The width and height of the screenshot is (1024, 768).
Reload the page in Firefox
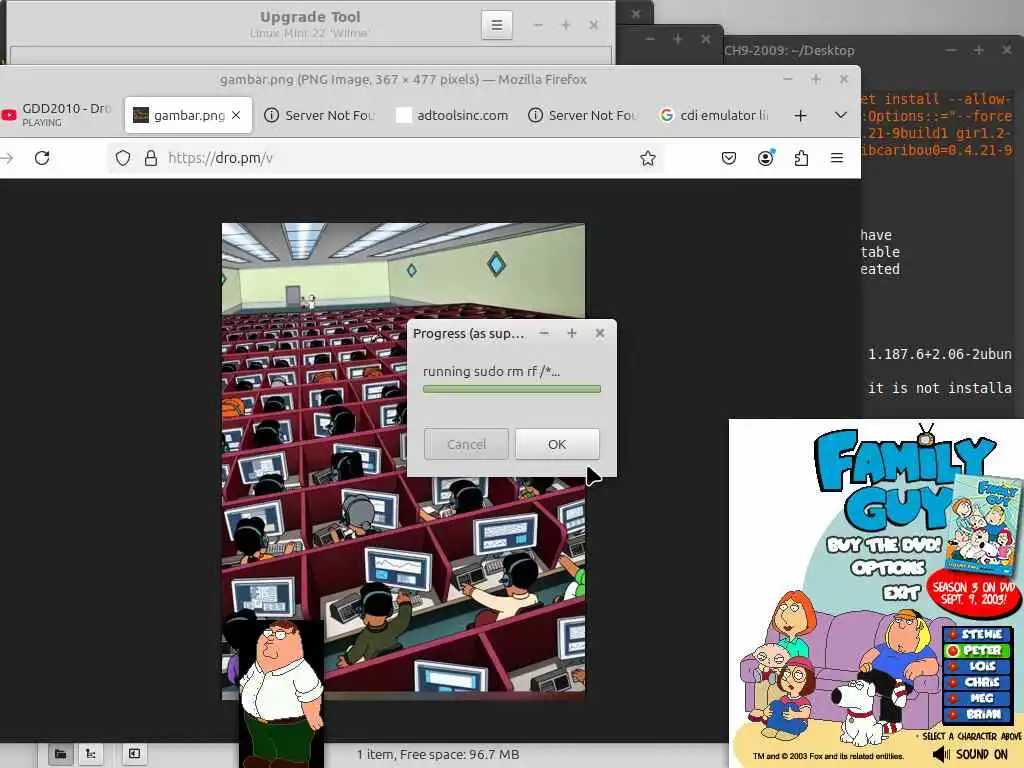click(42, 158)
